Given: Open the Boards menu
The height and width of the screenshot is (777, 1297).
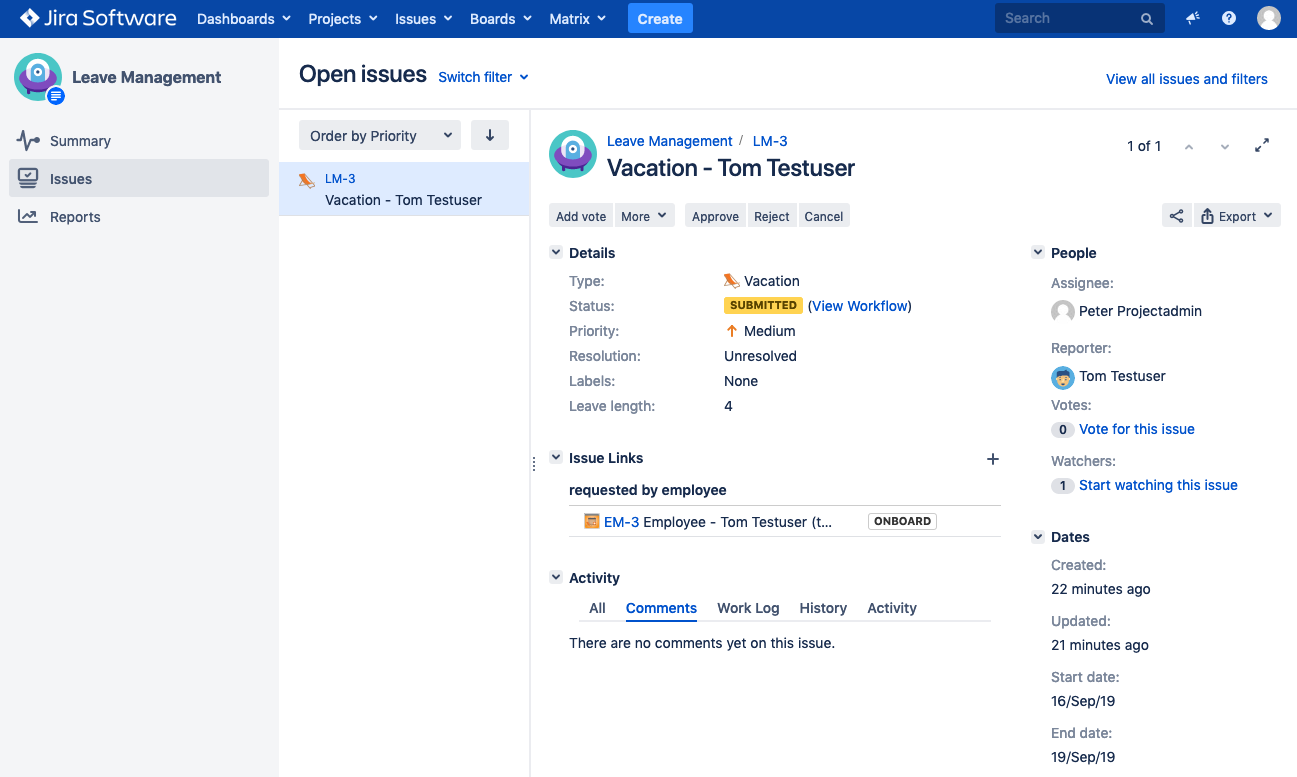Looking at the screenshot, I should 501,19.
